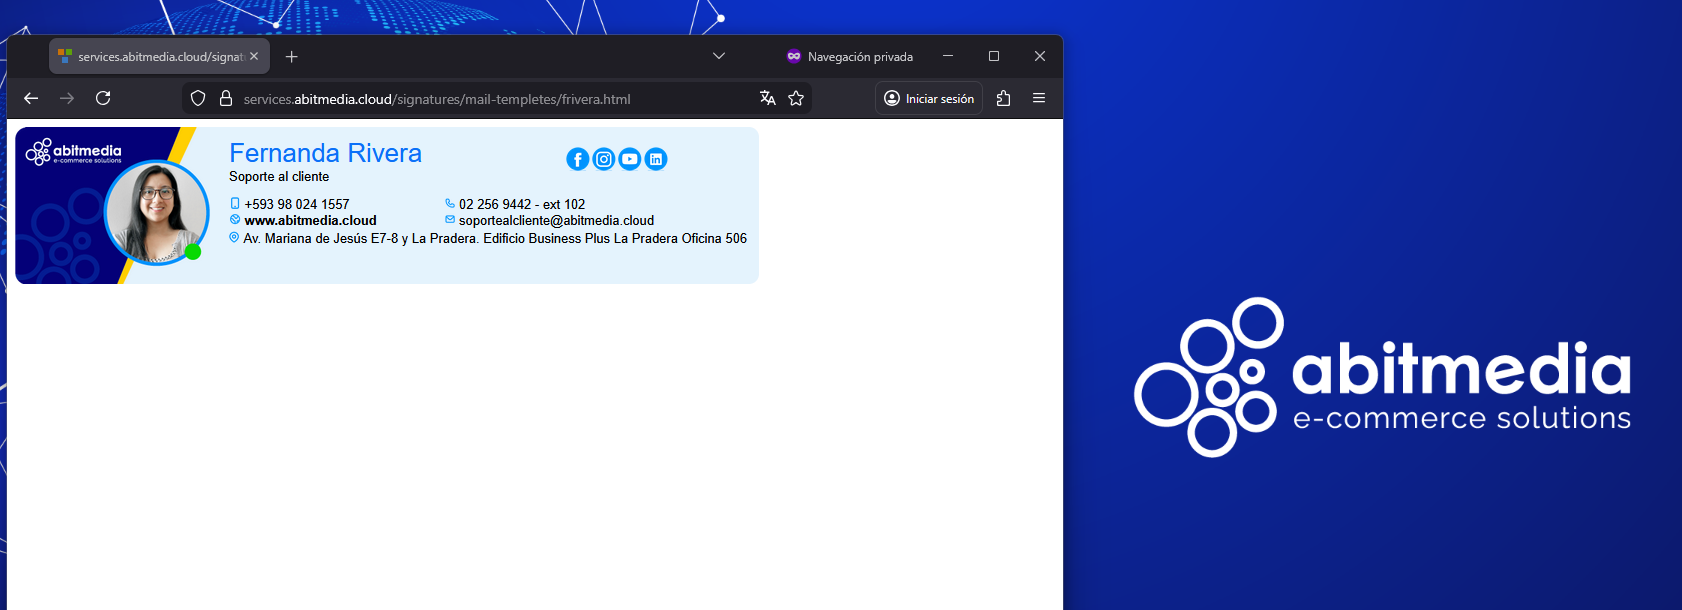Open the www.abitmedia.cloud link
This screenshot has width=1682, height=610.
coord(310,221)
